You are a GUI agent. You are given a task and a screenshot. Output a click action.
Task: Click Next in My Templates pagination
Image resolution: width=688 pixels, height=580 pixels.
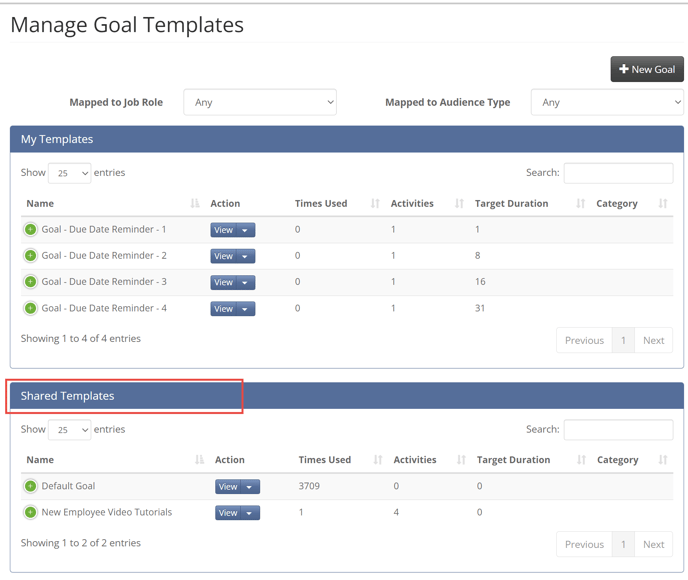(653, 340)
